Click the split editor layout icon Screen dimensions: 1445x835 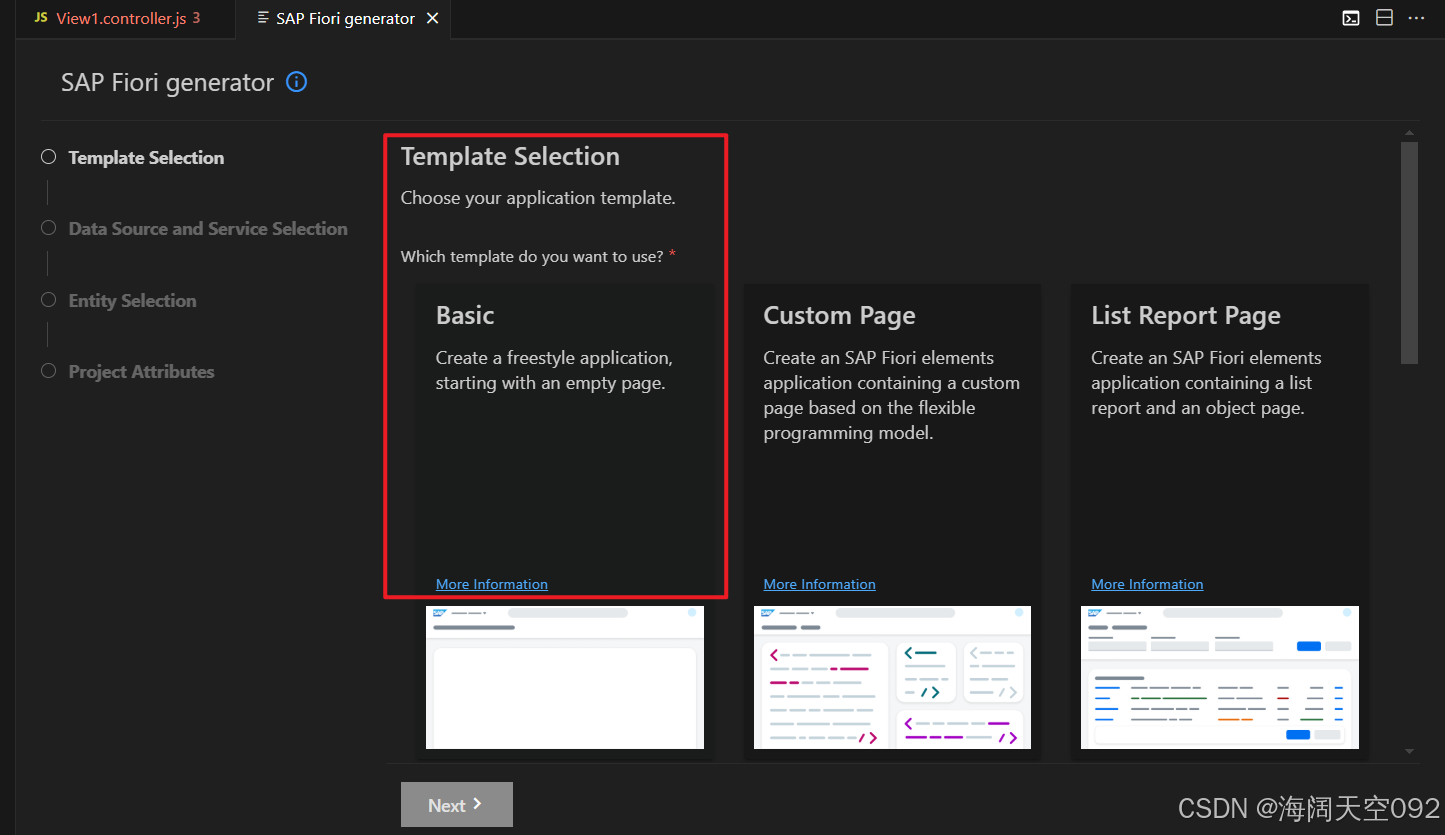pyautogui.click(x=1384, y=18)
